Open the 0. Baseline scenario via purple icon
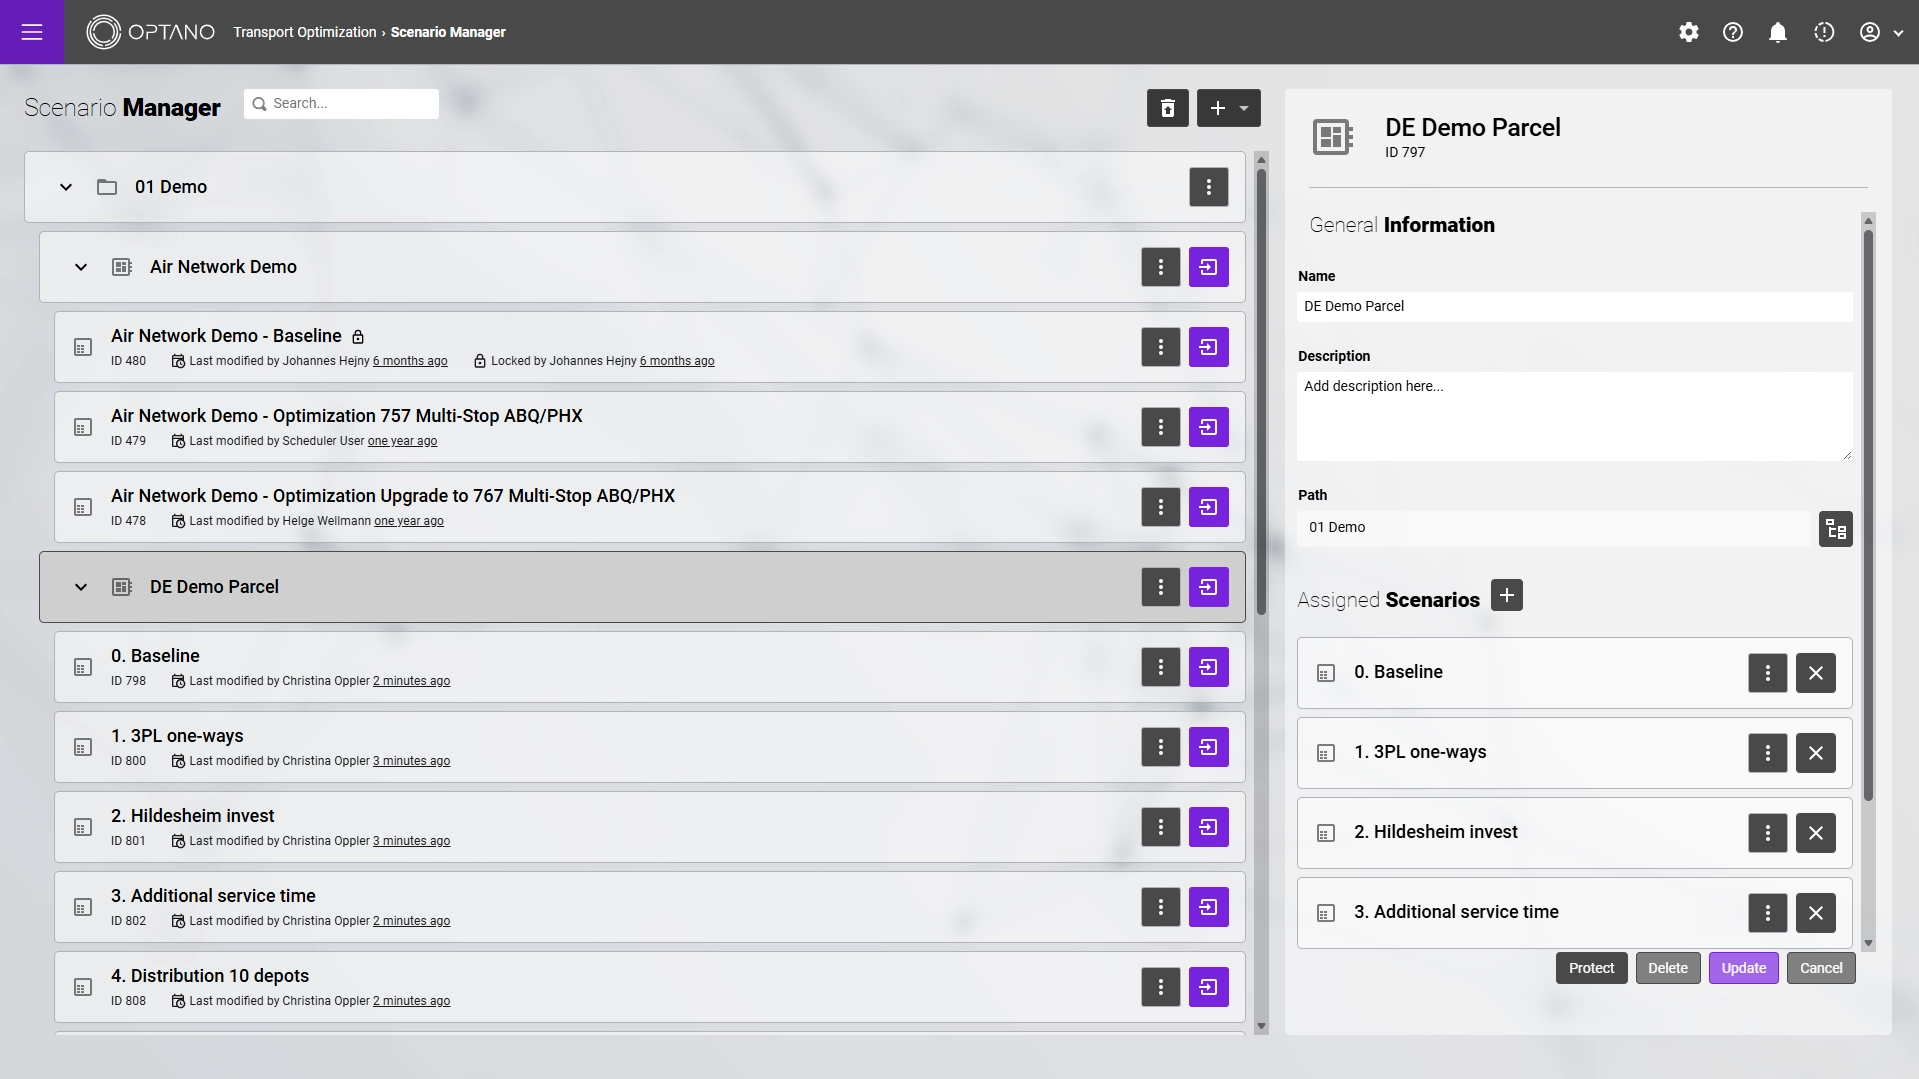 click(1208, 667)
